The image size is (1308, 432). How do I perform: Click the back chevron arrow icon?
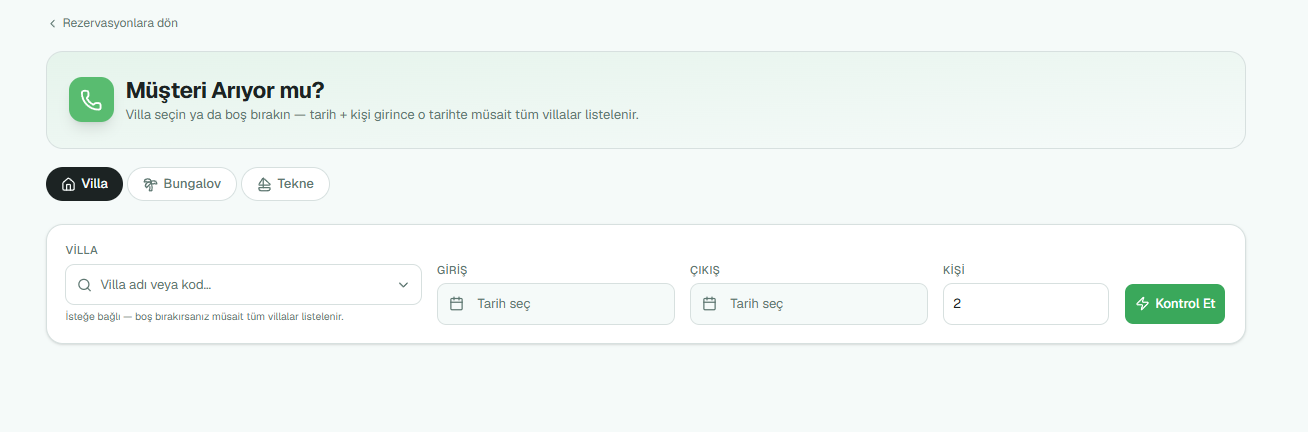pos(52,23)
